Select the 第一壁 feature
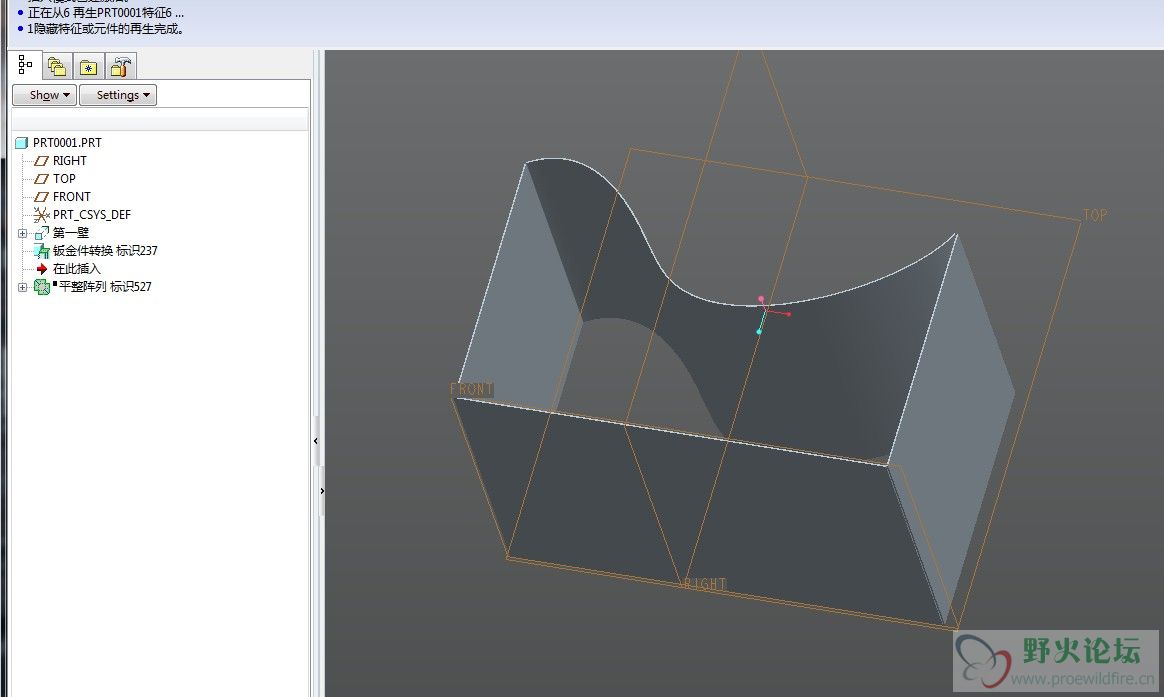 (x=71, y=232)
